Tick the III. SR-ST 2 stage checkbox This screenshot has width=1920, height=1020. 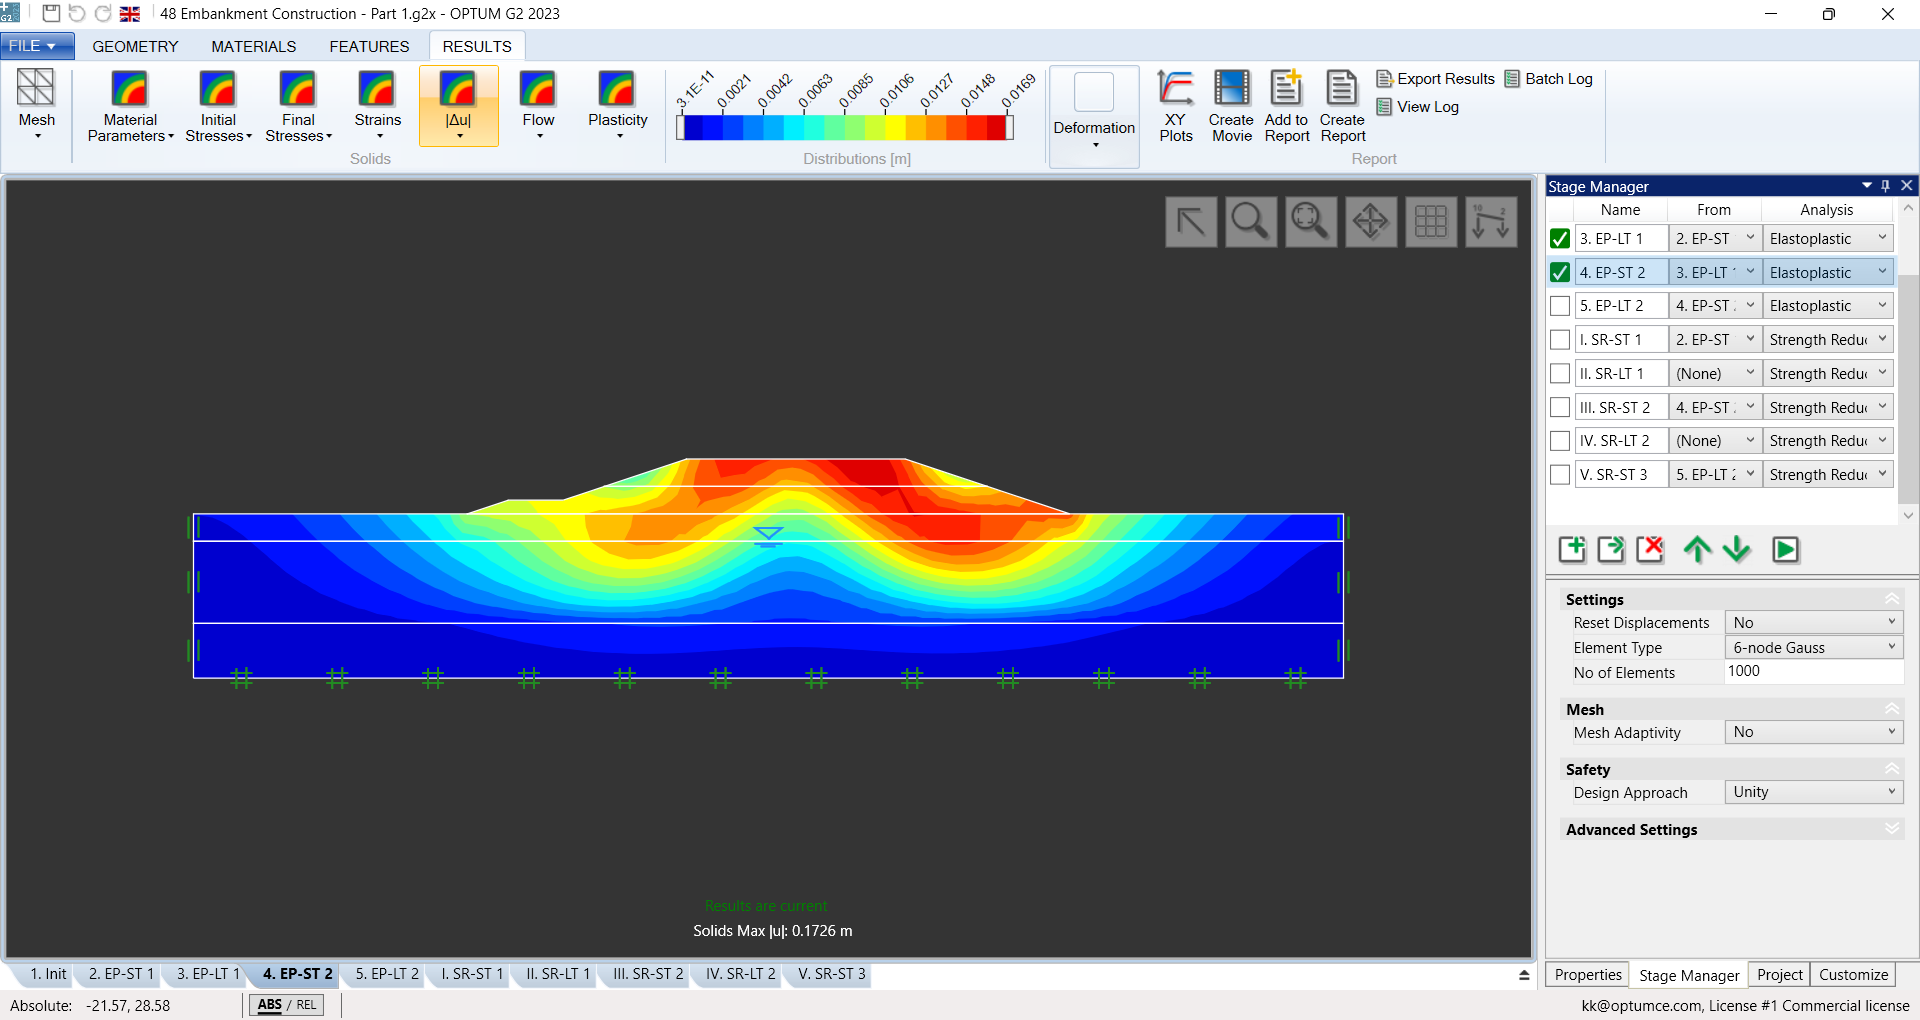(1560, 407)
